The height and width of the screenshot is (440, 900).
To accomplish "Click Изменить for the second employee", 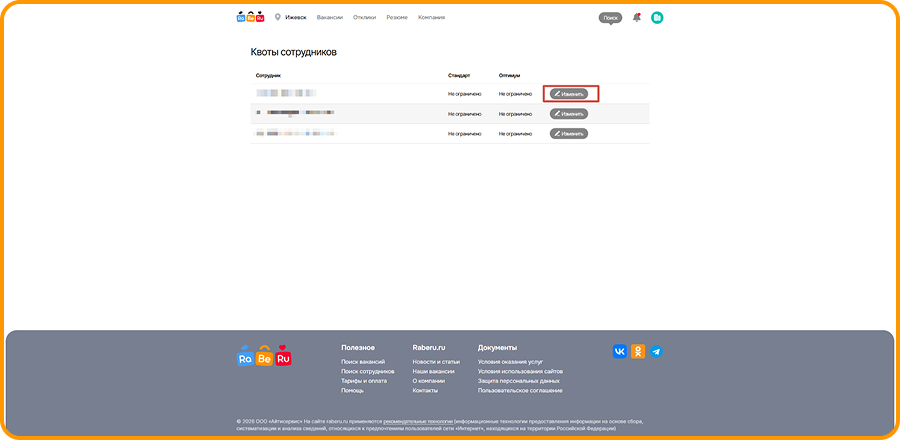I will [x=569, y=114].
